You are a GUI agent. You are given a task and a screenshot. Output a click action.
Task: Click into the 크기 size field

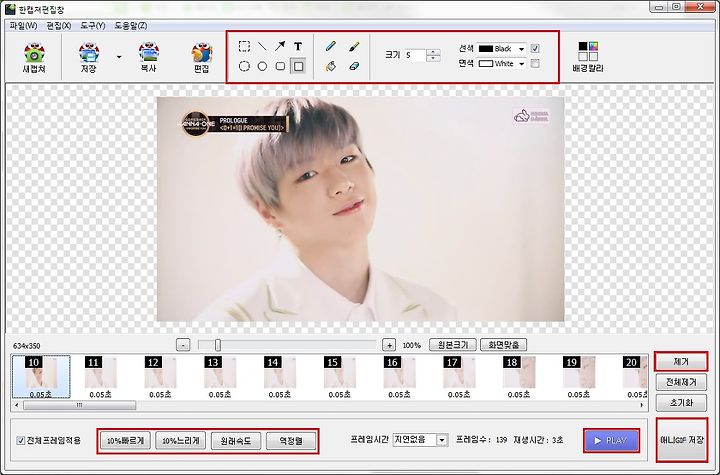pyautogui.click(x=415, y=55)
